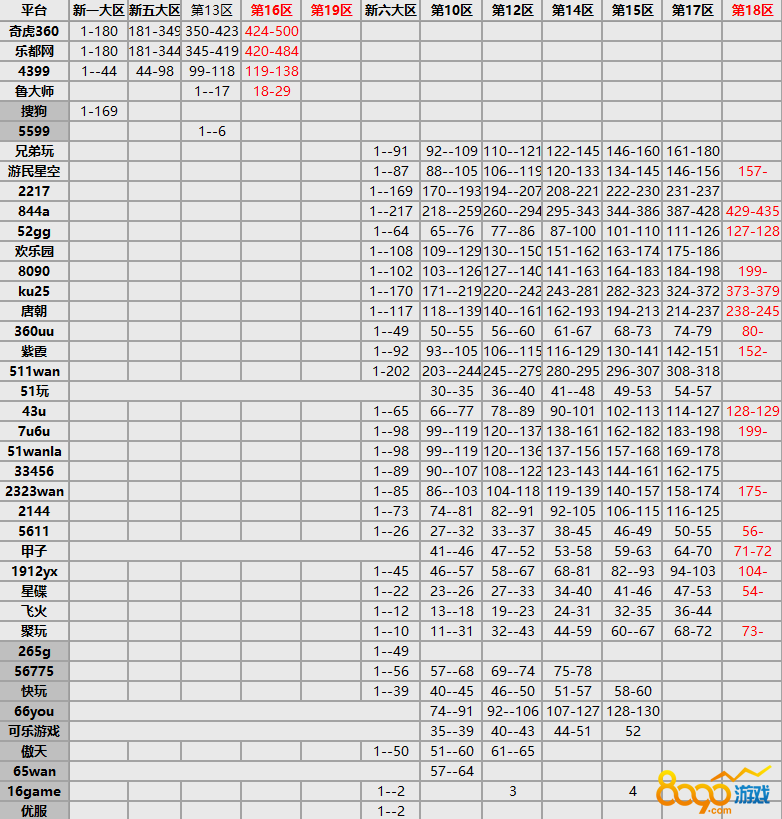Select the 鲁大师 platform row label
Screen dimensions: 782x819
pyautogui.click(x=34, y=91)
